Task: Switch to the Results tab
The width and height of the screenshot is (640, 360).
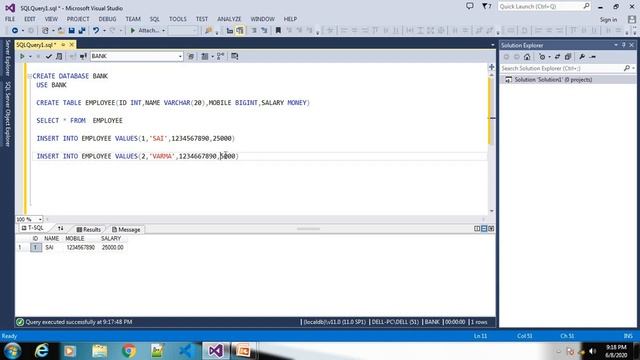Action: click(89, 230)
